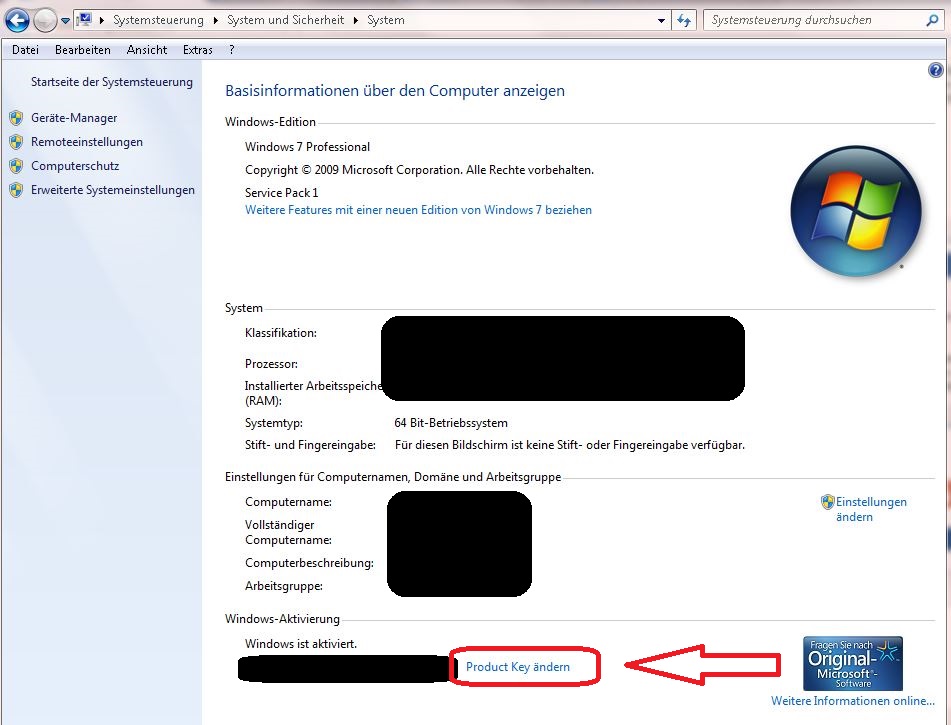Expand the address bar history dropdown
The image size is (951, 725).
pyautogui.click(x=661, y=21)
